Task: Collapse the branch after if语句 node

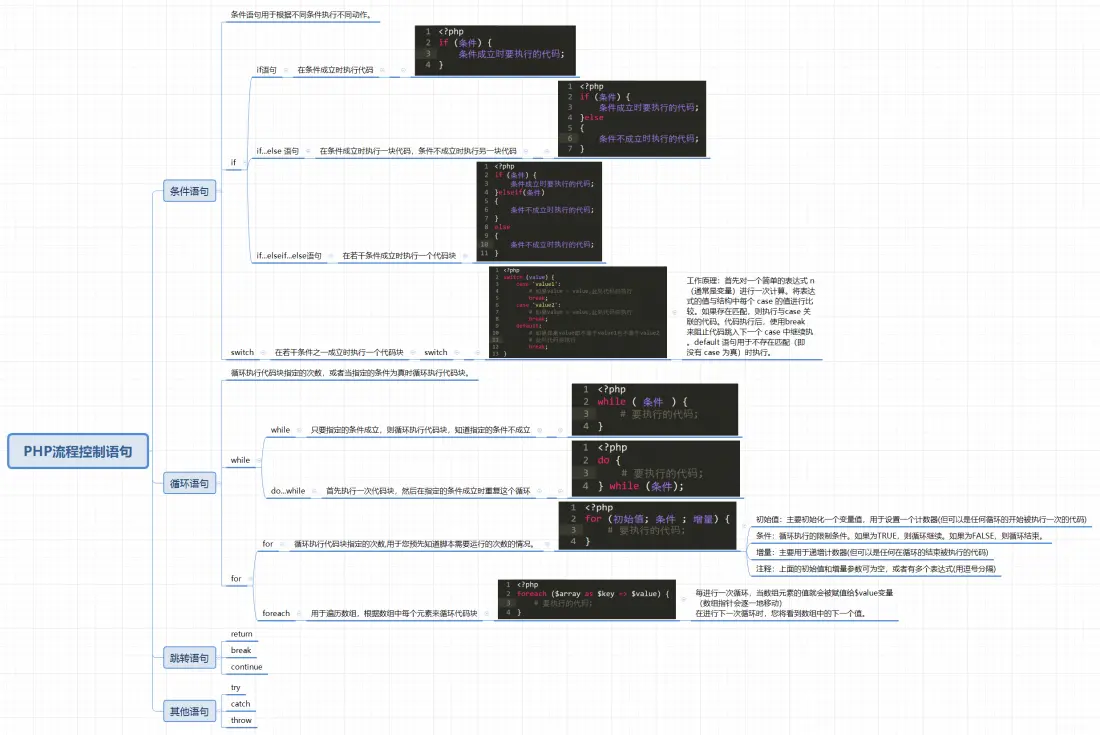Action: click(286, 70)
